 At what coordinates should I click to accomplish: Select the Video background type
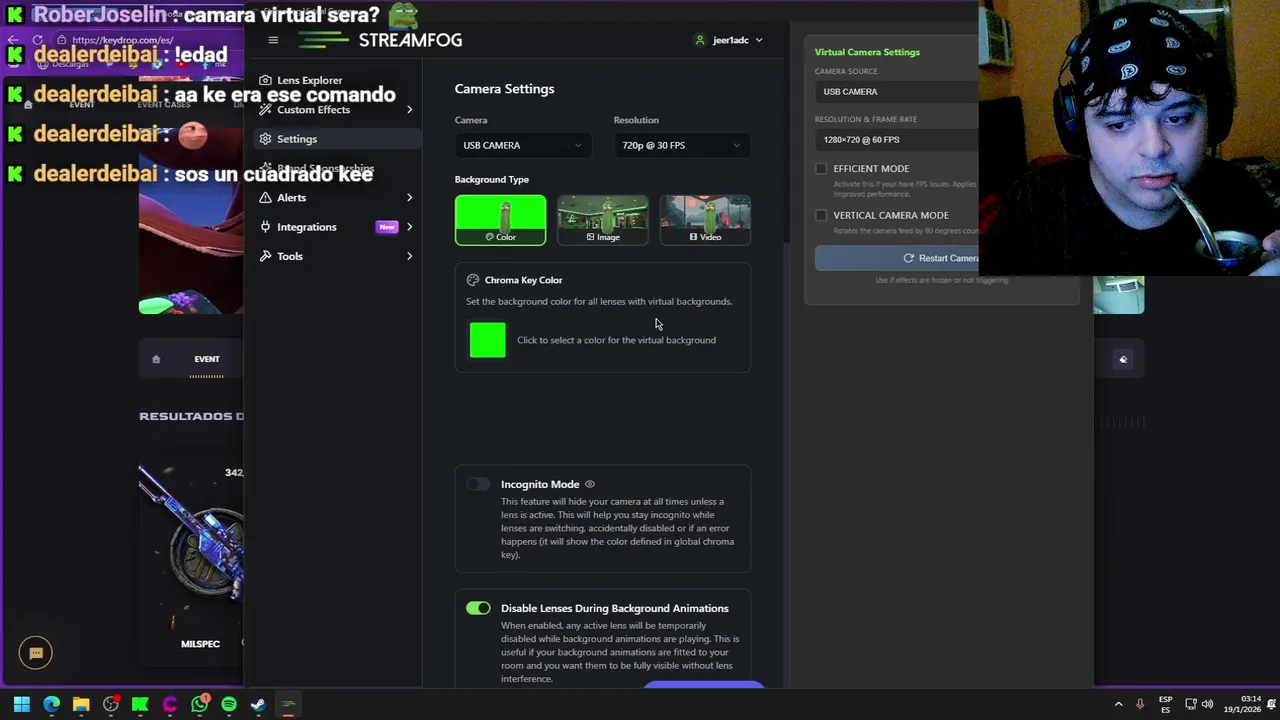705,220
